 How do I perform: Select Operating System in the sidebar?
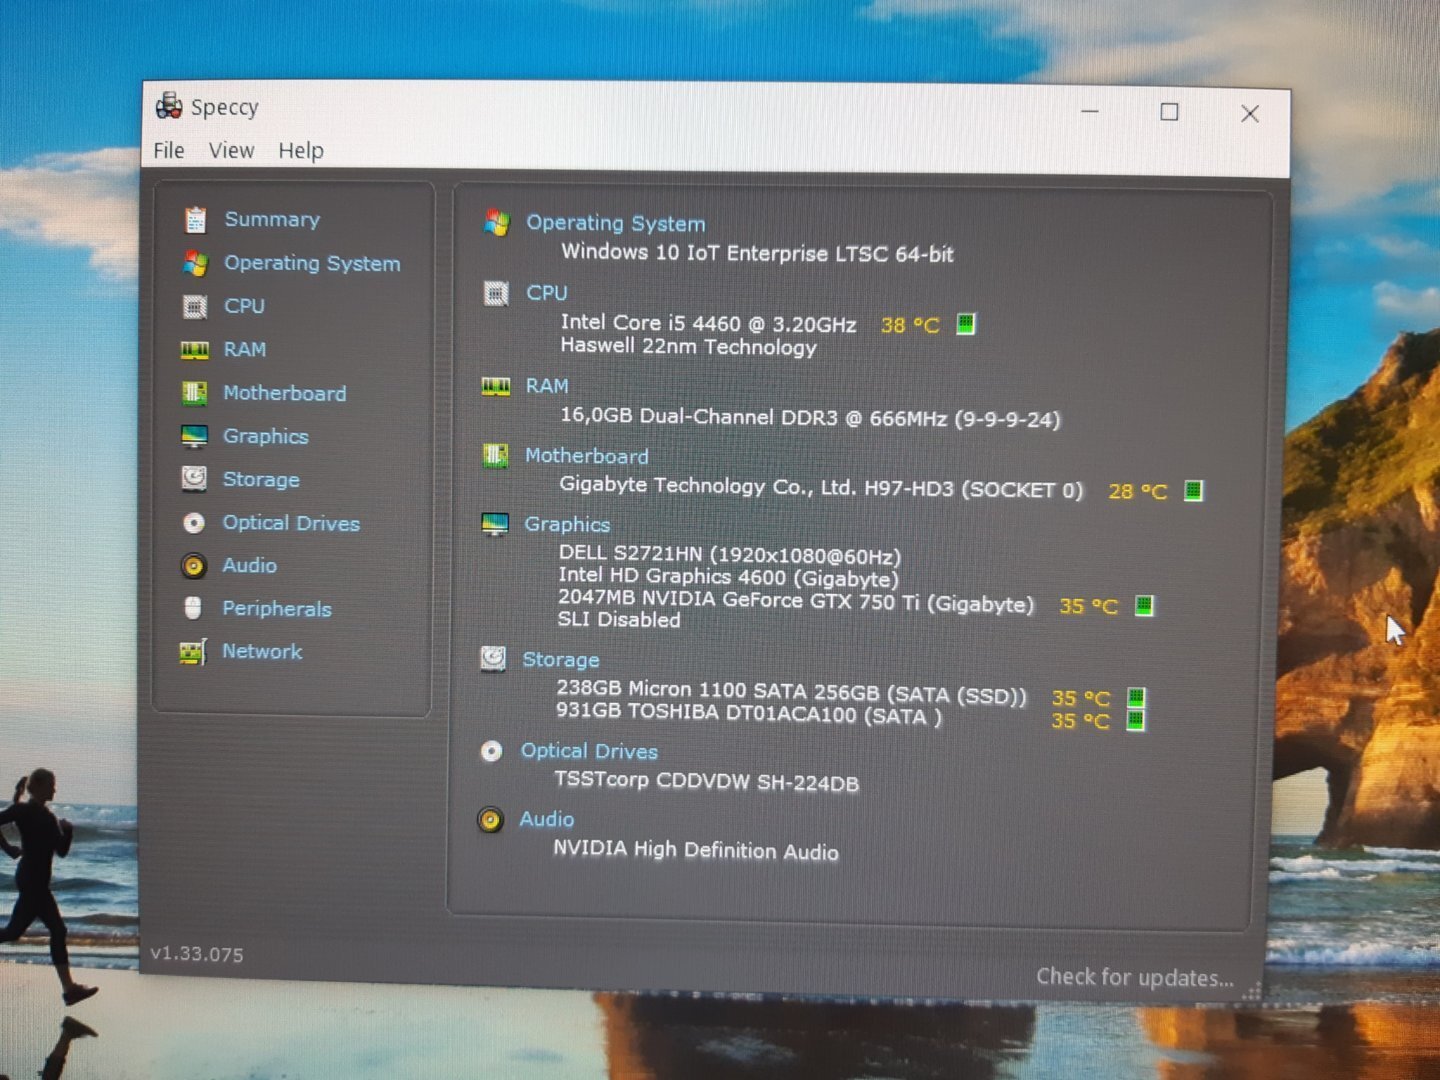tap(312, 263)
